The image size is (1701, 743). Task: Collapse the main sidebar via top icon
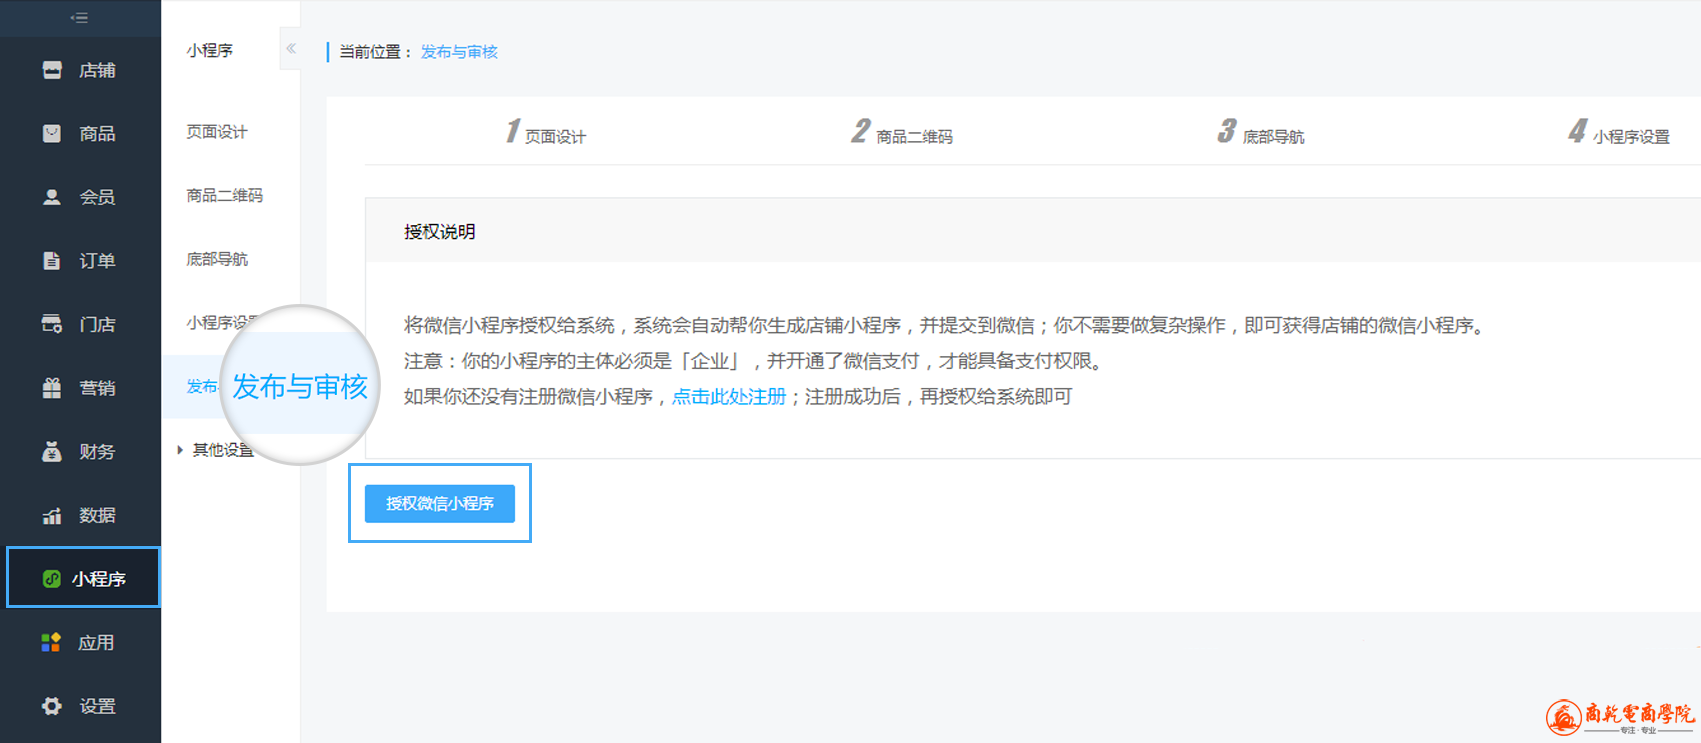coord(80,18)
